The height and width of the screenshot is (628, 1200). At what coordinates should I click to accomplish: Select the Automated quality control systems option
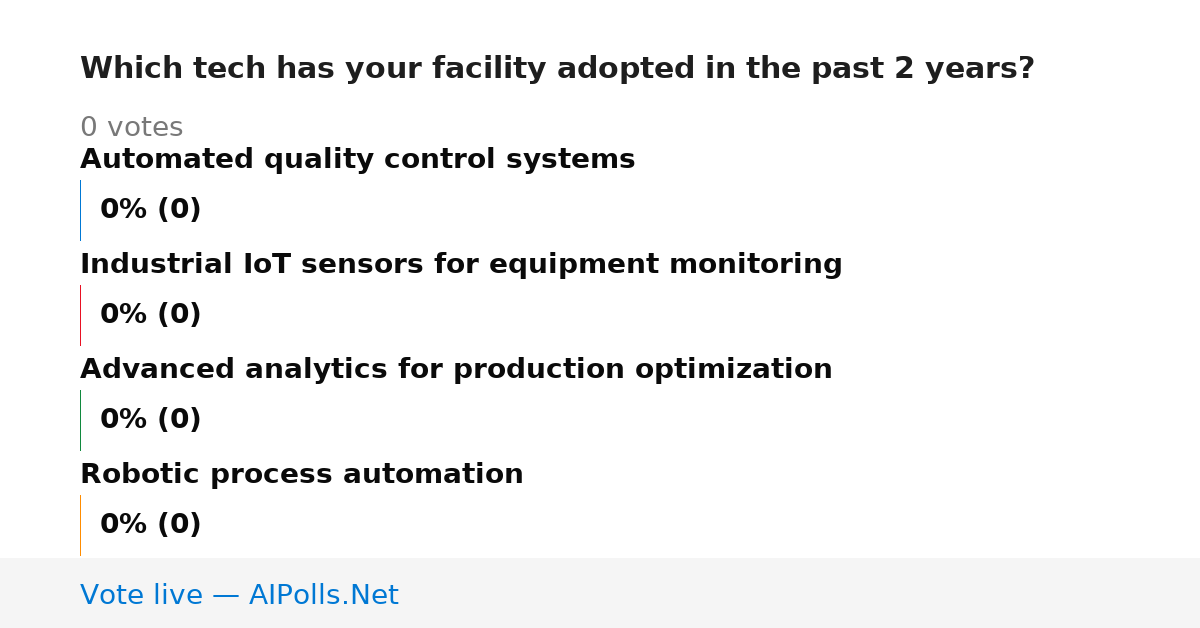click(x=357, y=160)
